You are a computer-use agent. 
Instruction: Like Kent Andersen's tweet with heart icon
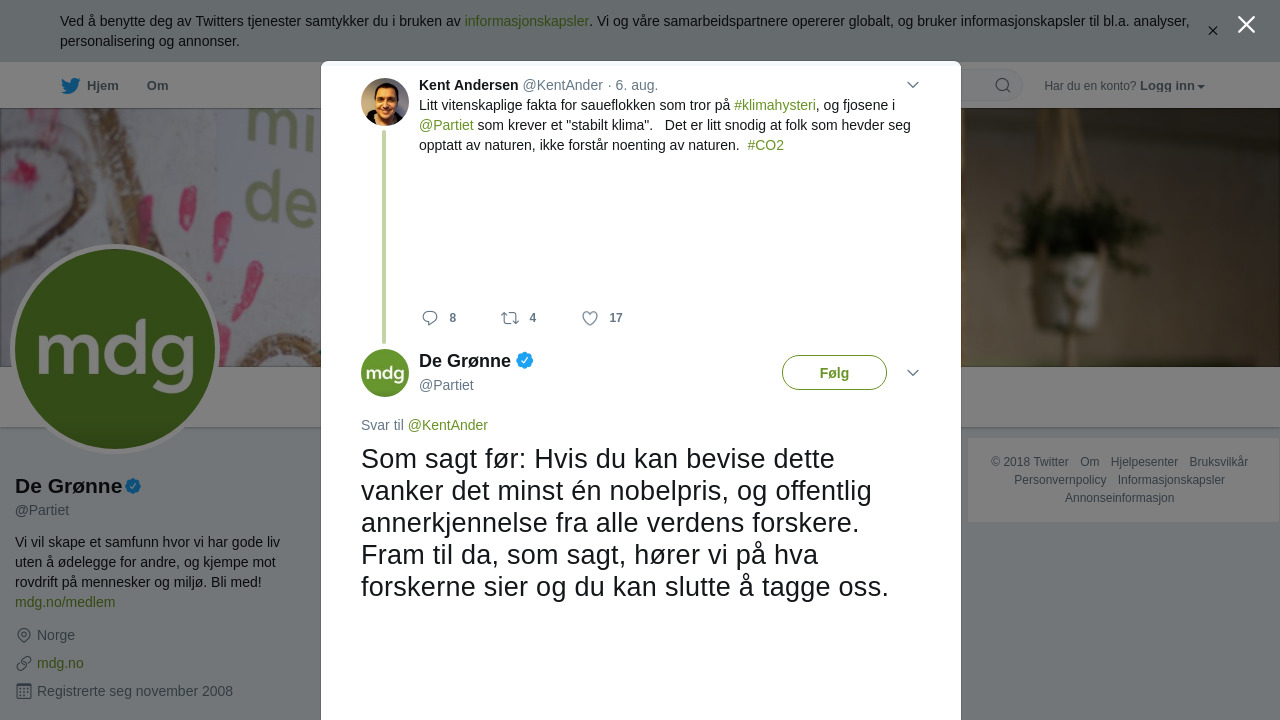pyautogui.click(x=590, y=318)
